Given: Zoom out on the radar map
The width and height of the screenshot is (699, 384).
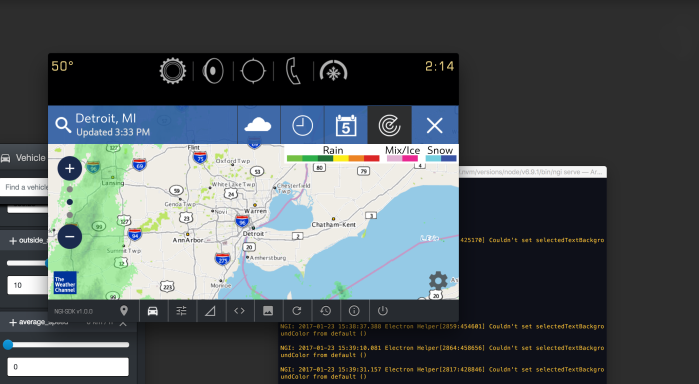Looking at the screenshot, I should 70,236.
